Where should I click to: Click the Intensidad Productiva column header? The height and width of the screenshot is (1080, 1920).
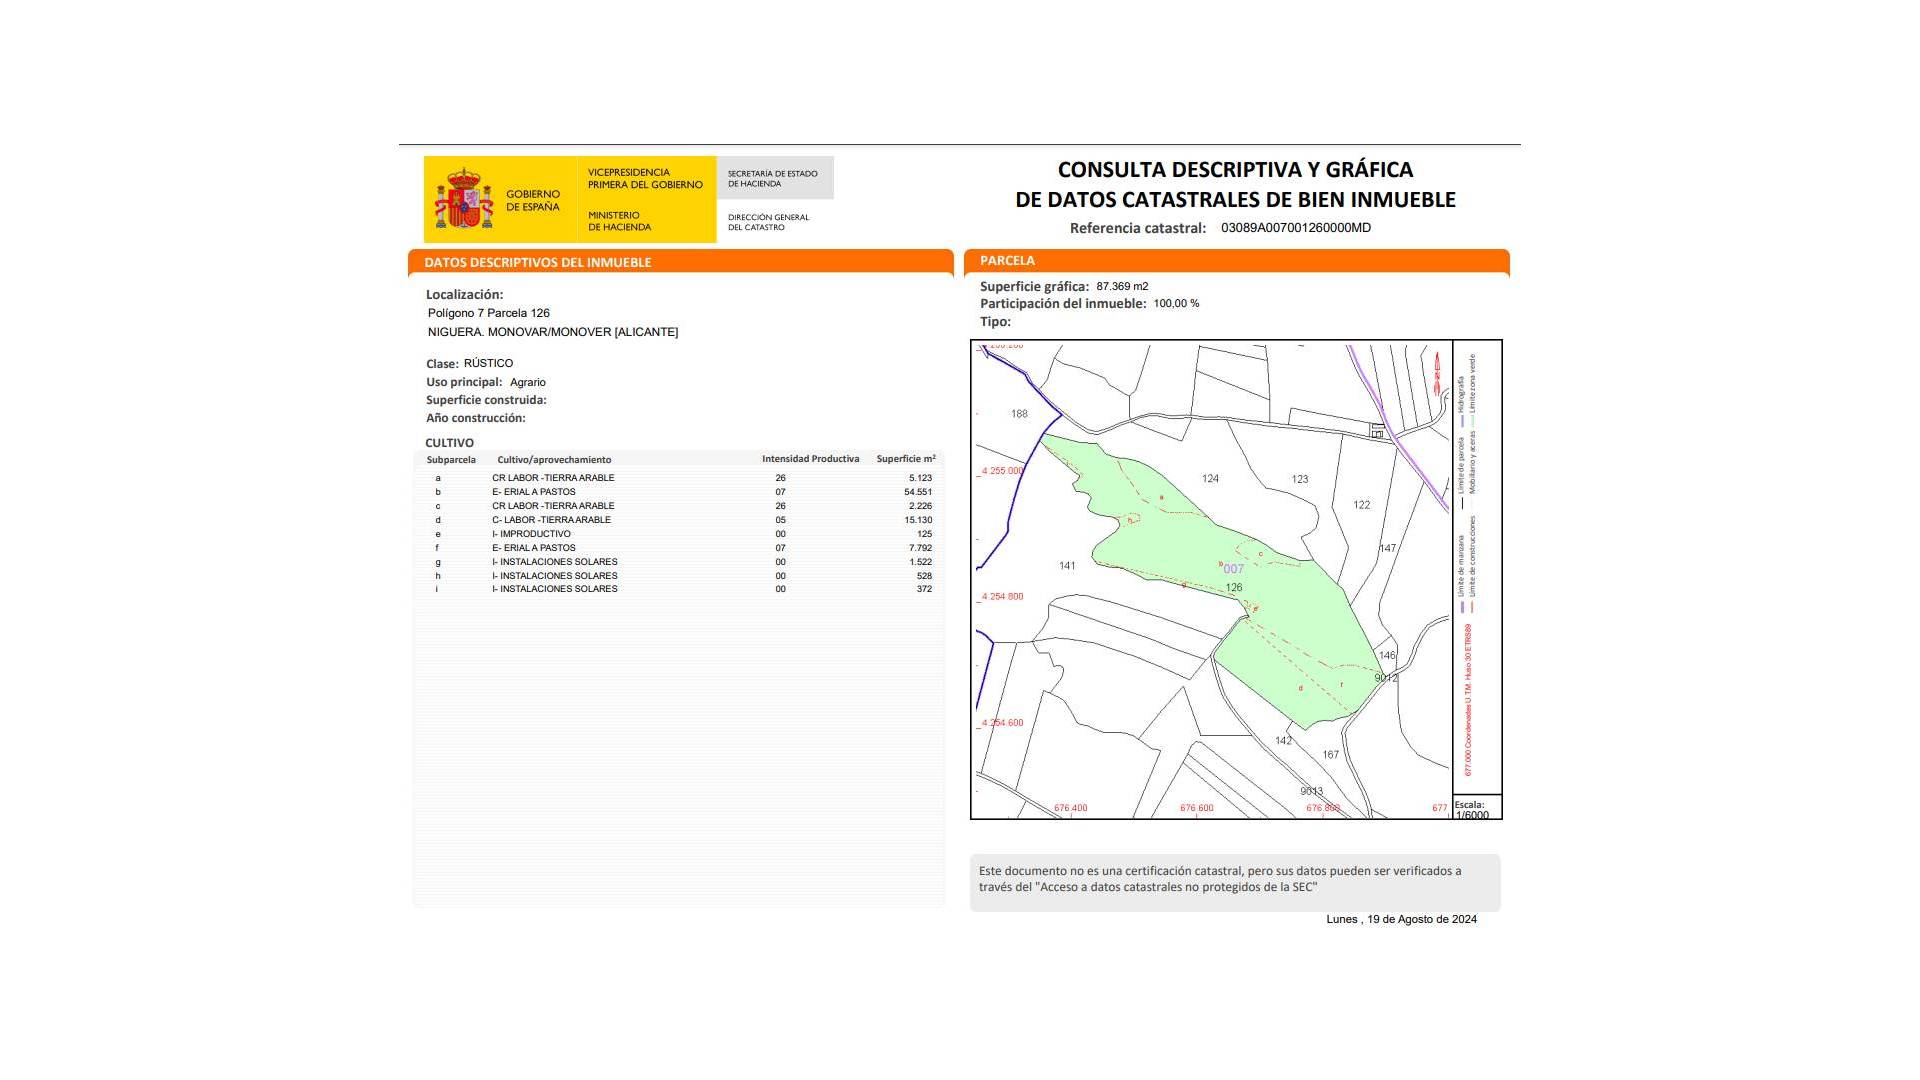[810, 459]
